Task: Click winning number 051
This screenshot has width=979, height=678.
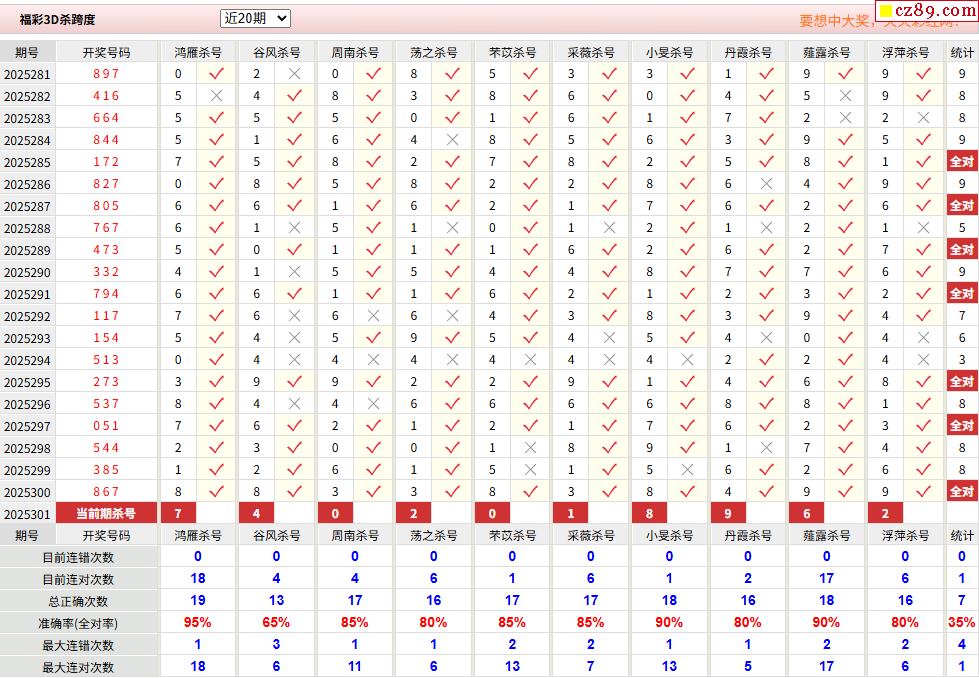Action: pos(106,426)
